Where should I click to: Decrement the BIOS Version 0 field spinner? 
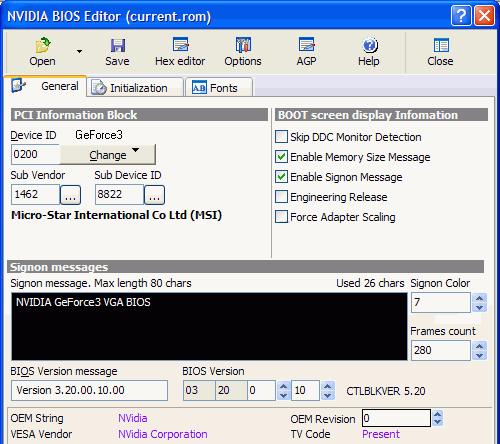283,395
